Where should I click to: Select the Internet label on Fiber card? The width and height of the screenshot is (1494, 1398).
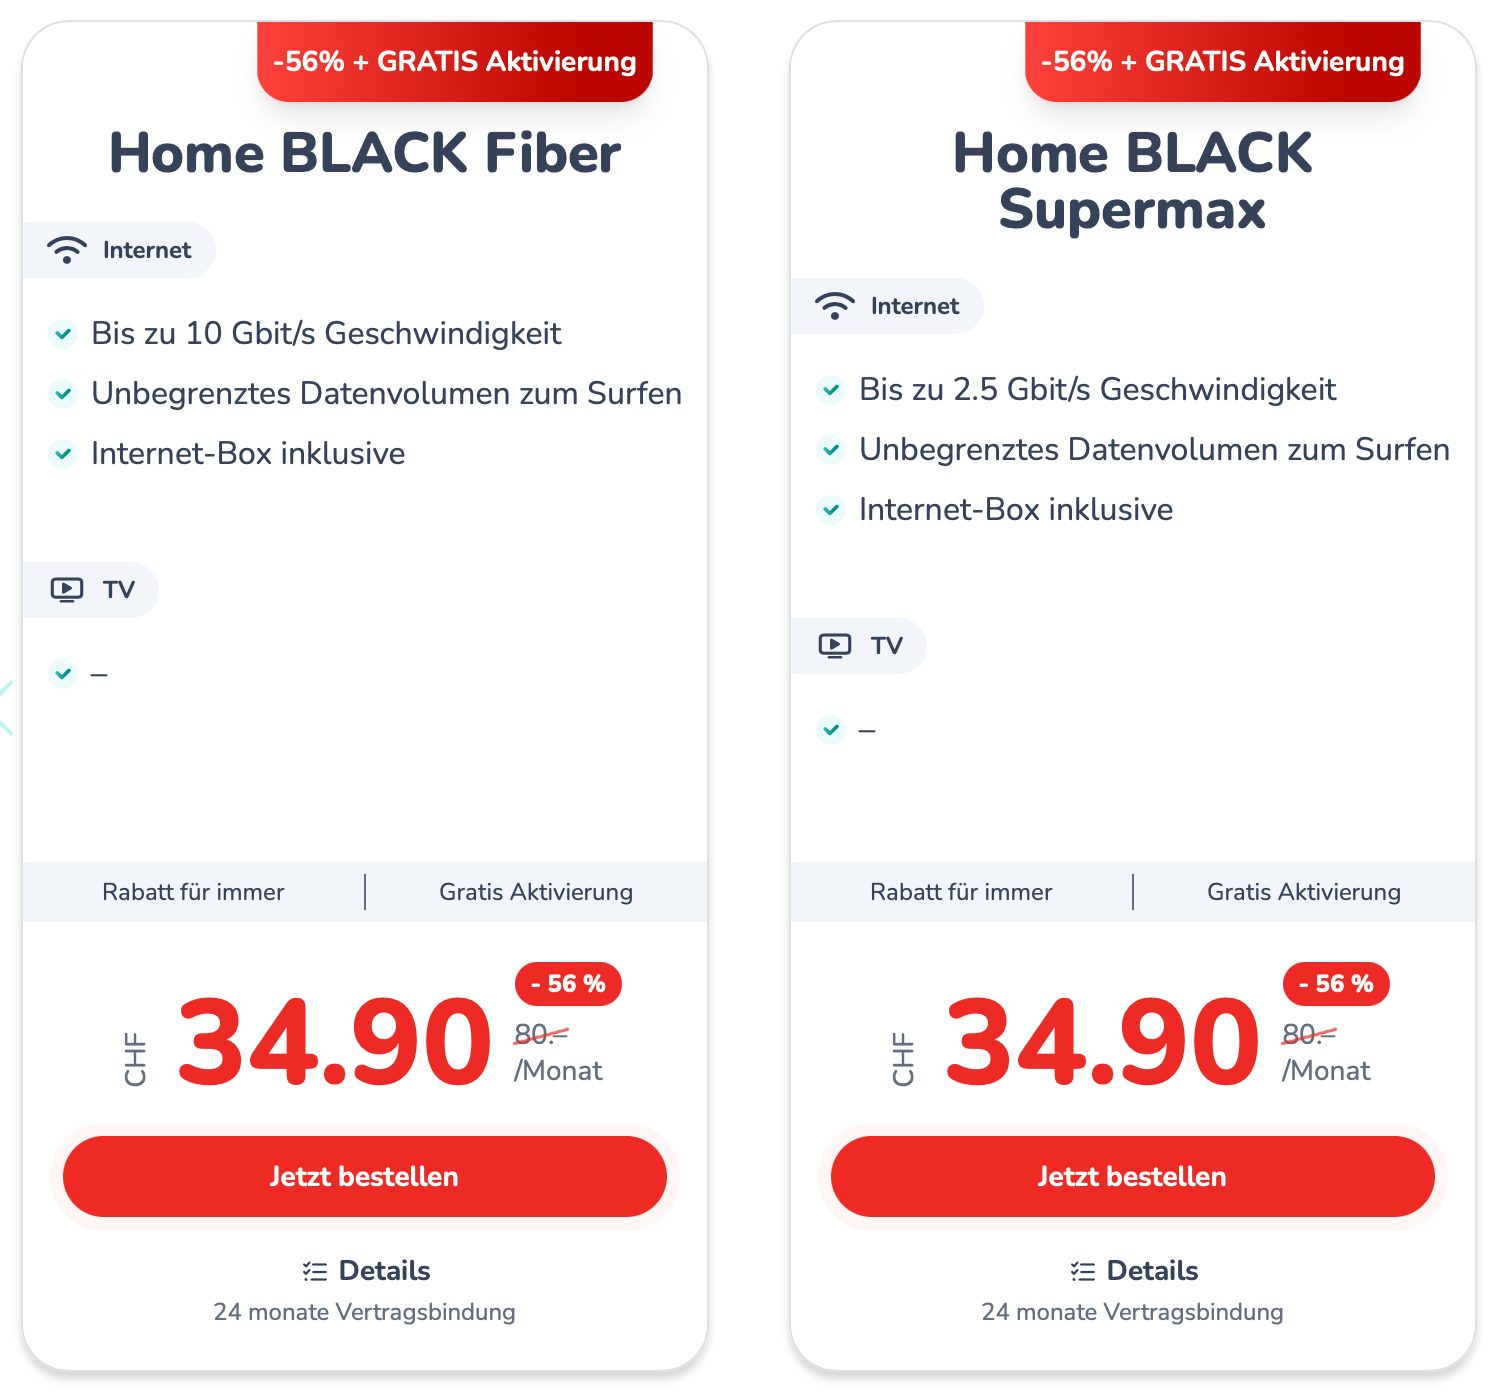tap(147, 250)
